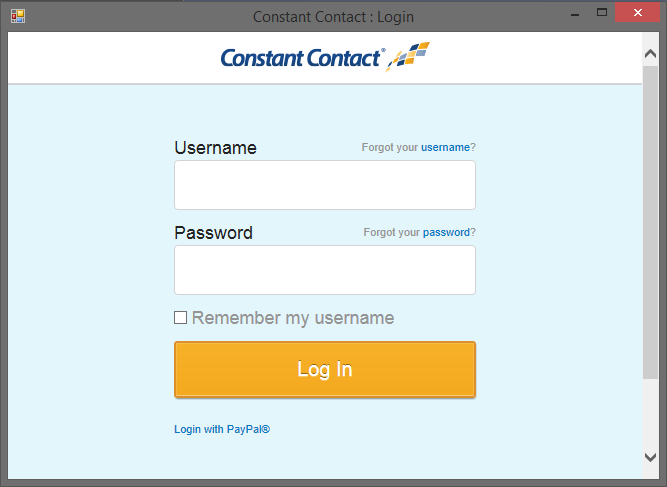Focus the Password text field
The height and width of the screenshot is (487, 667).
324,270
